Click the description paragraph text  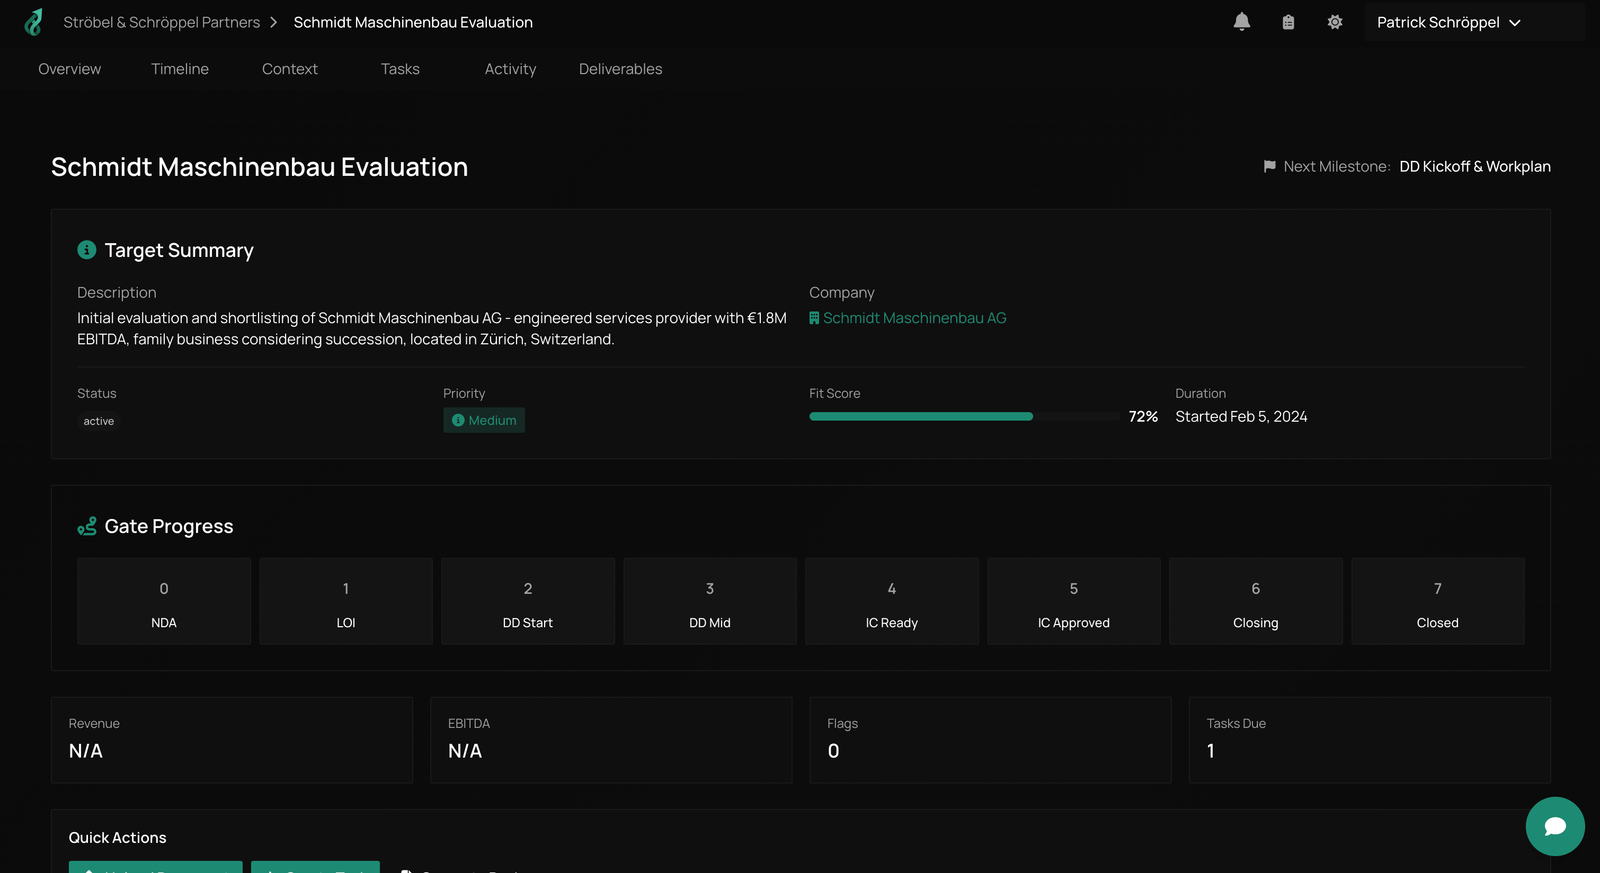point(432,329)
